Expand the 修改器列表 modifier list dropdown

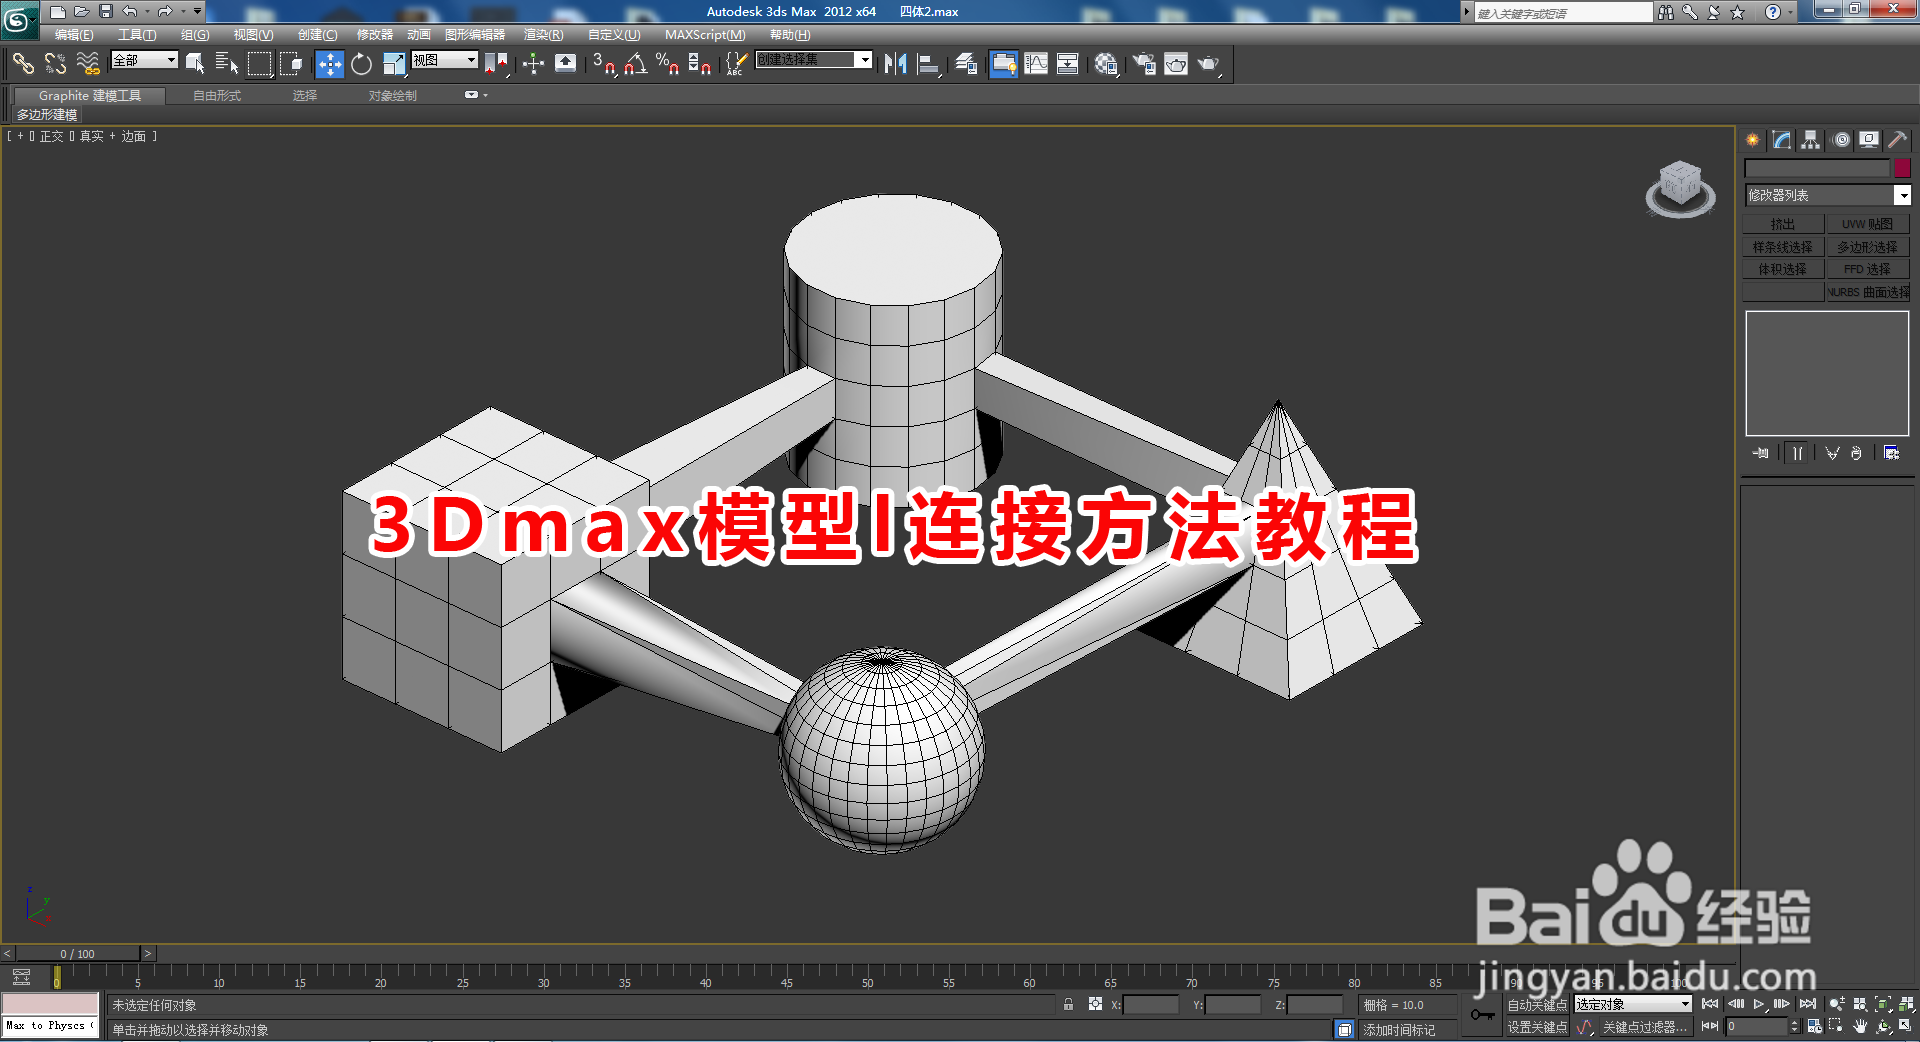[1827, 195]
